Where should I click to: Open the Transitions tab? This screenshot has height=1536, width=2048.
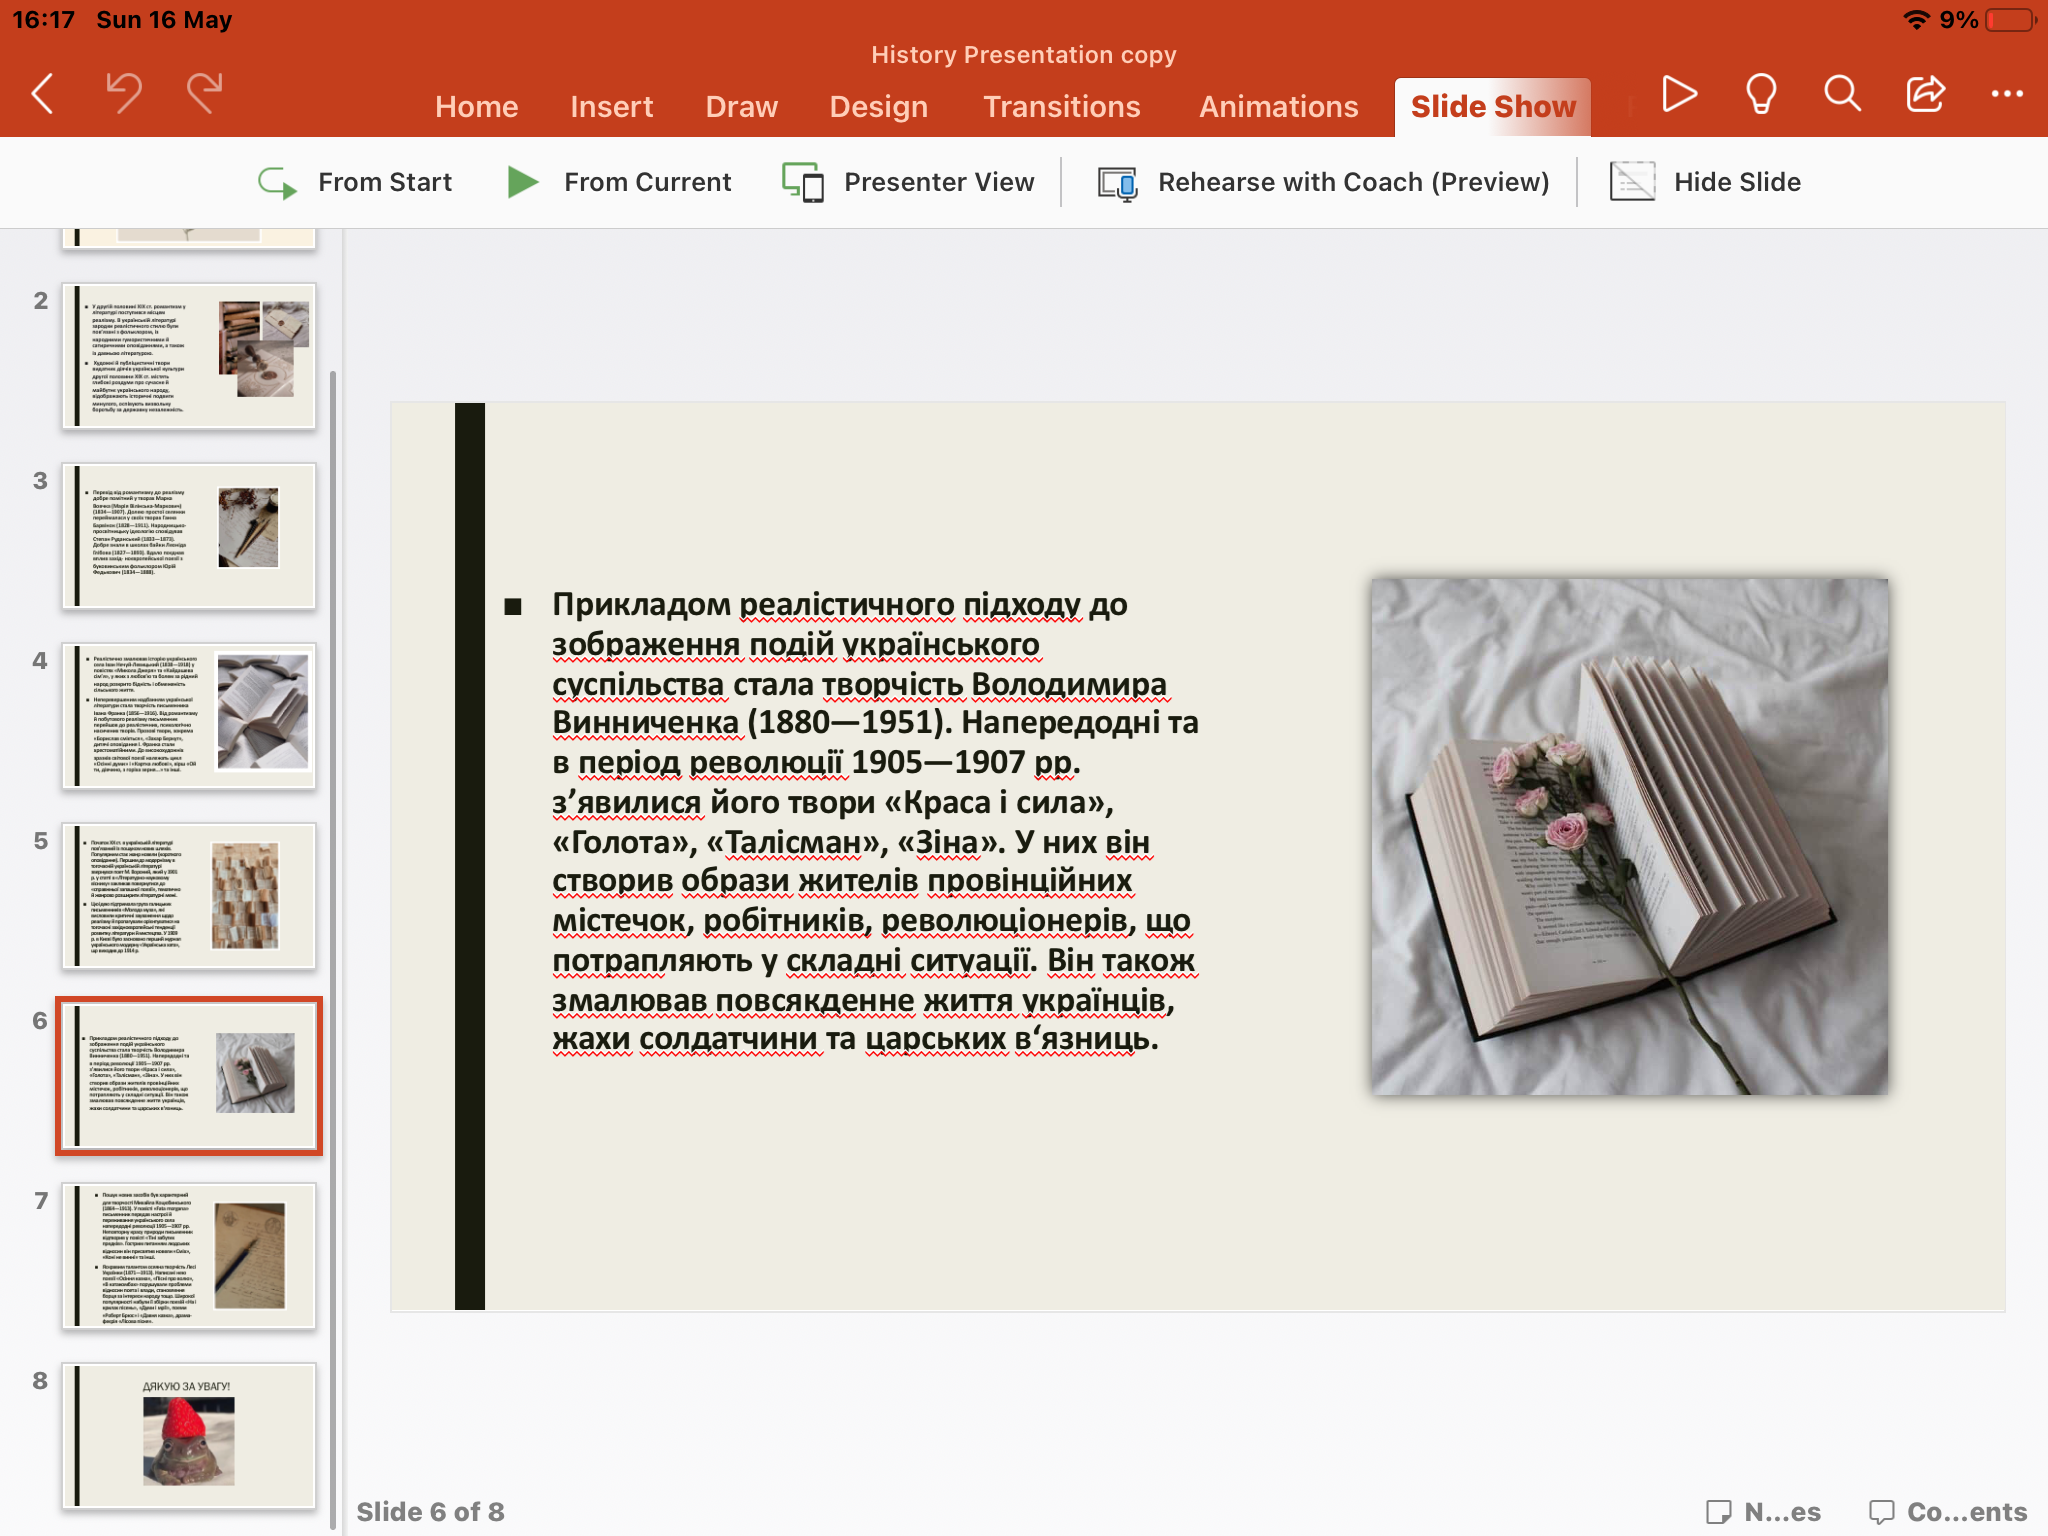coord(1061,107)
